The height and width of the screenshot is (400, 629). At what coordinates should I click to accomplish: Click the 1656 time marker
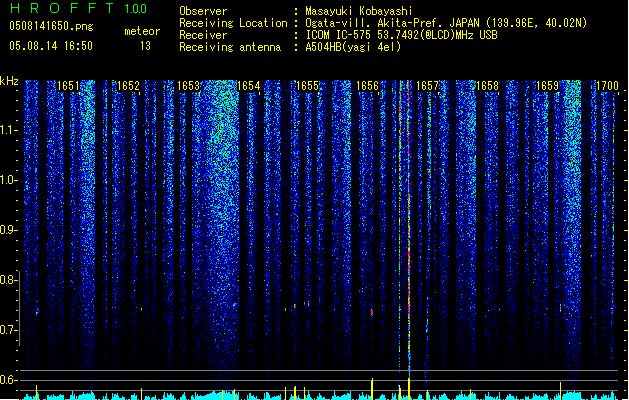367,86
